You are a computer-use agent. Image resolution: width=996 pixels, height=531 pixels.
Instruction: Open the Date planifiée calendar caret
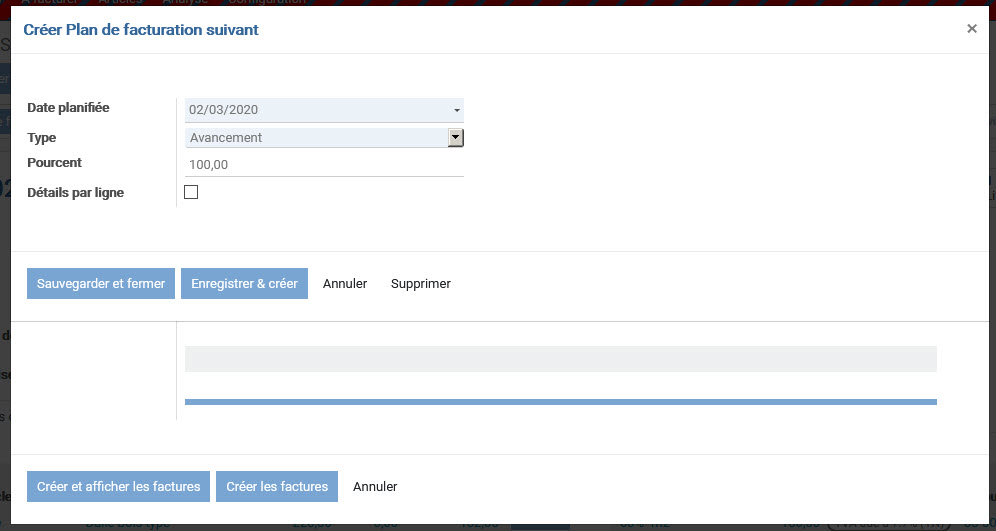pos(457,110)
